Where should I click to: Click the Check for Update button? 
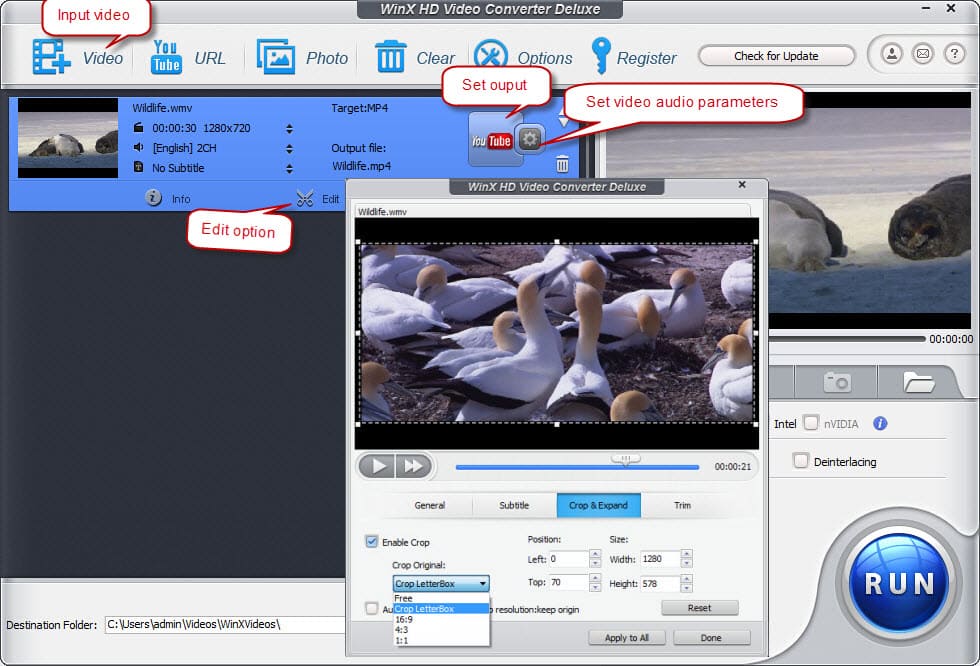(776, 56)
